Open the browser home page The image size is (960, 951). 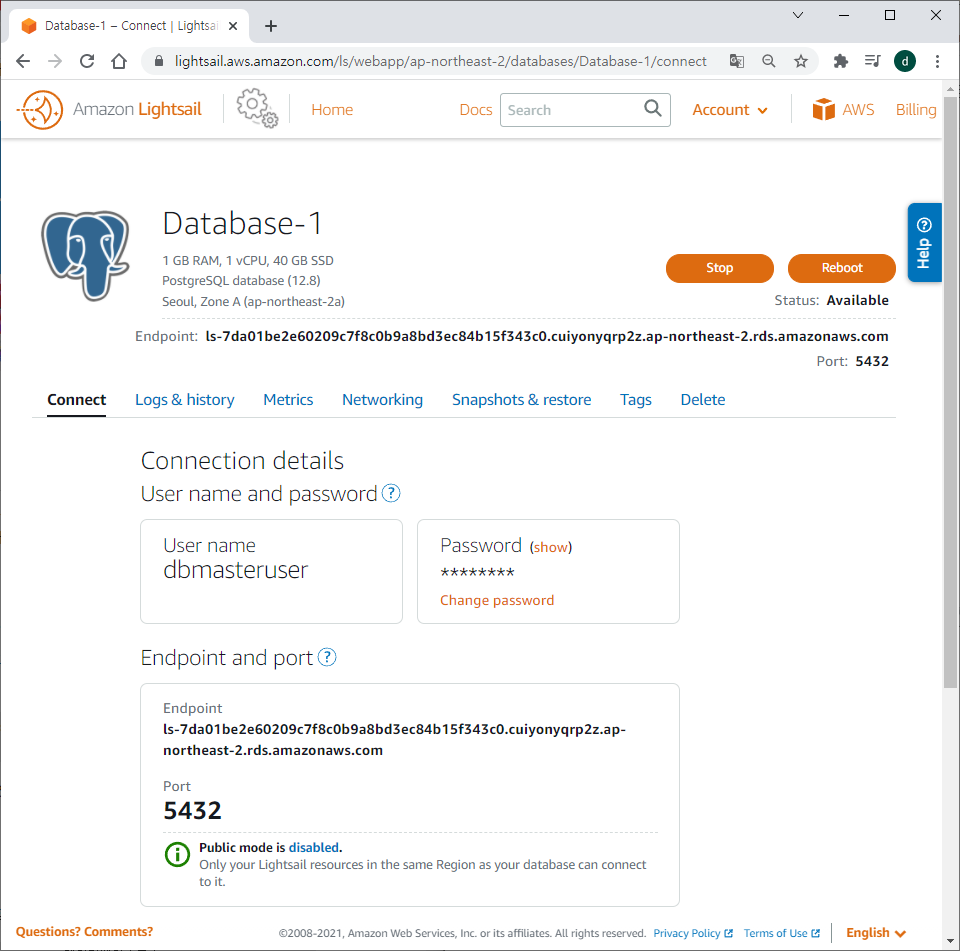click(119, 61)
